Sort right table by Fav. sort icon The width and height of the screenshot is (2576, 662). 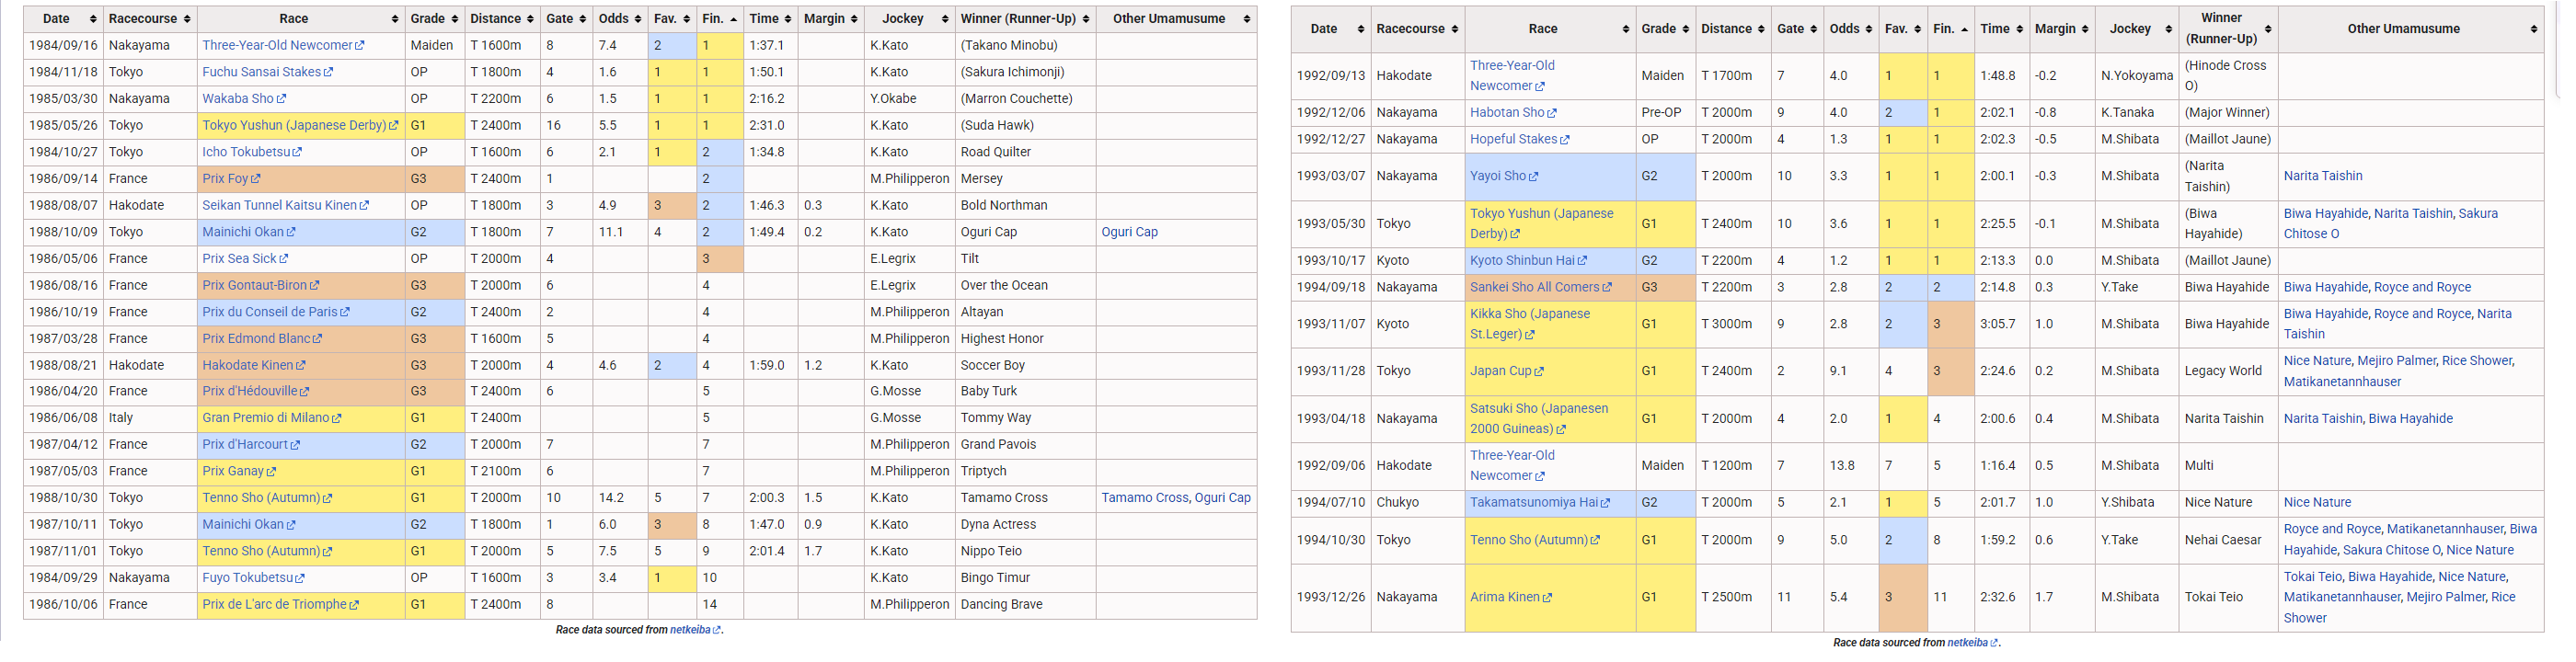(1917, 29)
